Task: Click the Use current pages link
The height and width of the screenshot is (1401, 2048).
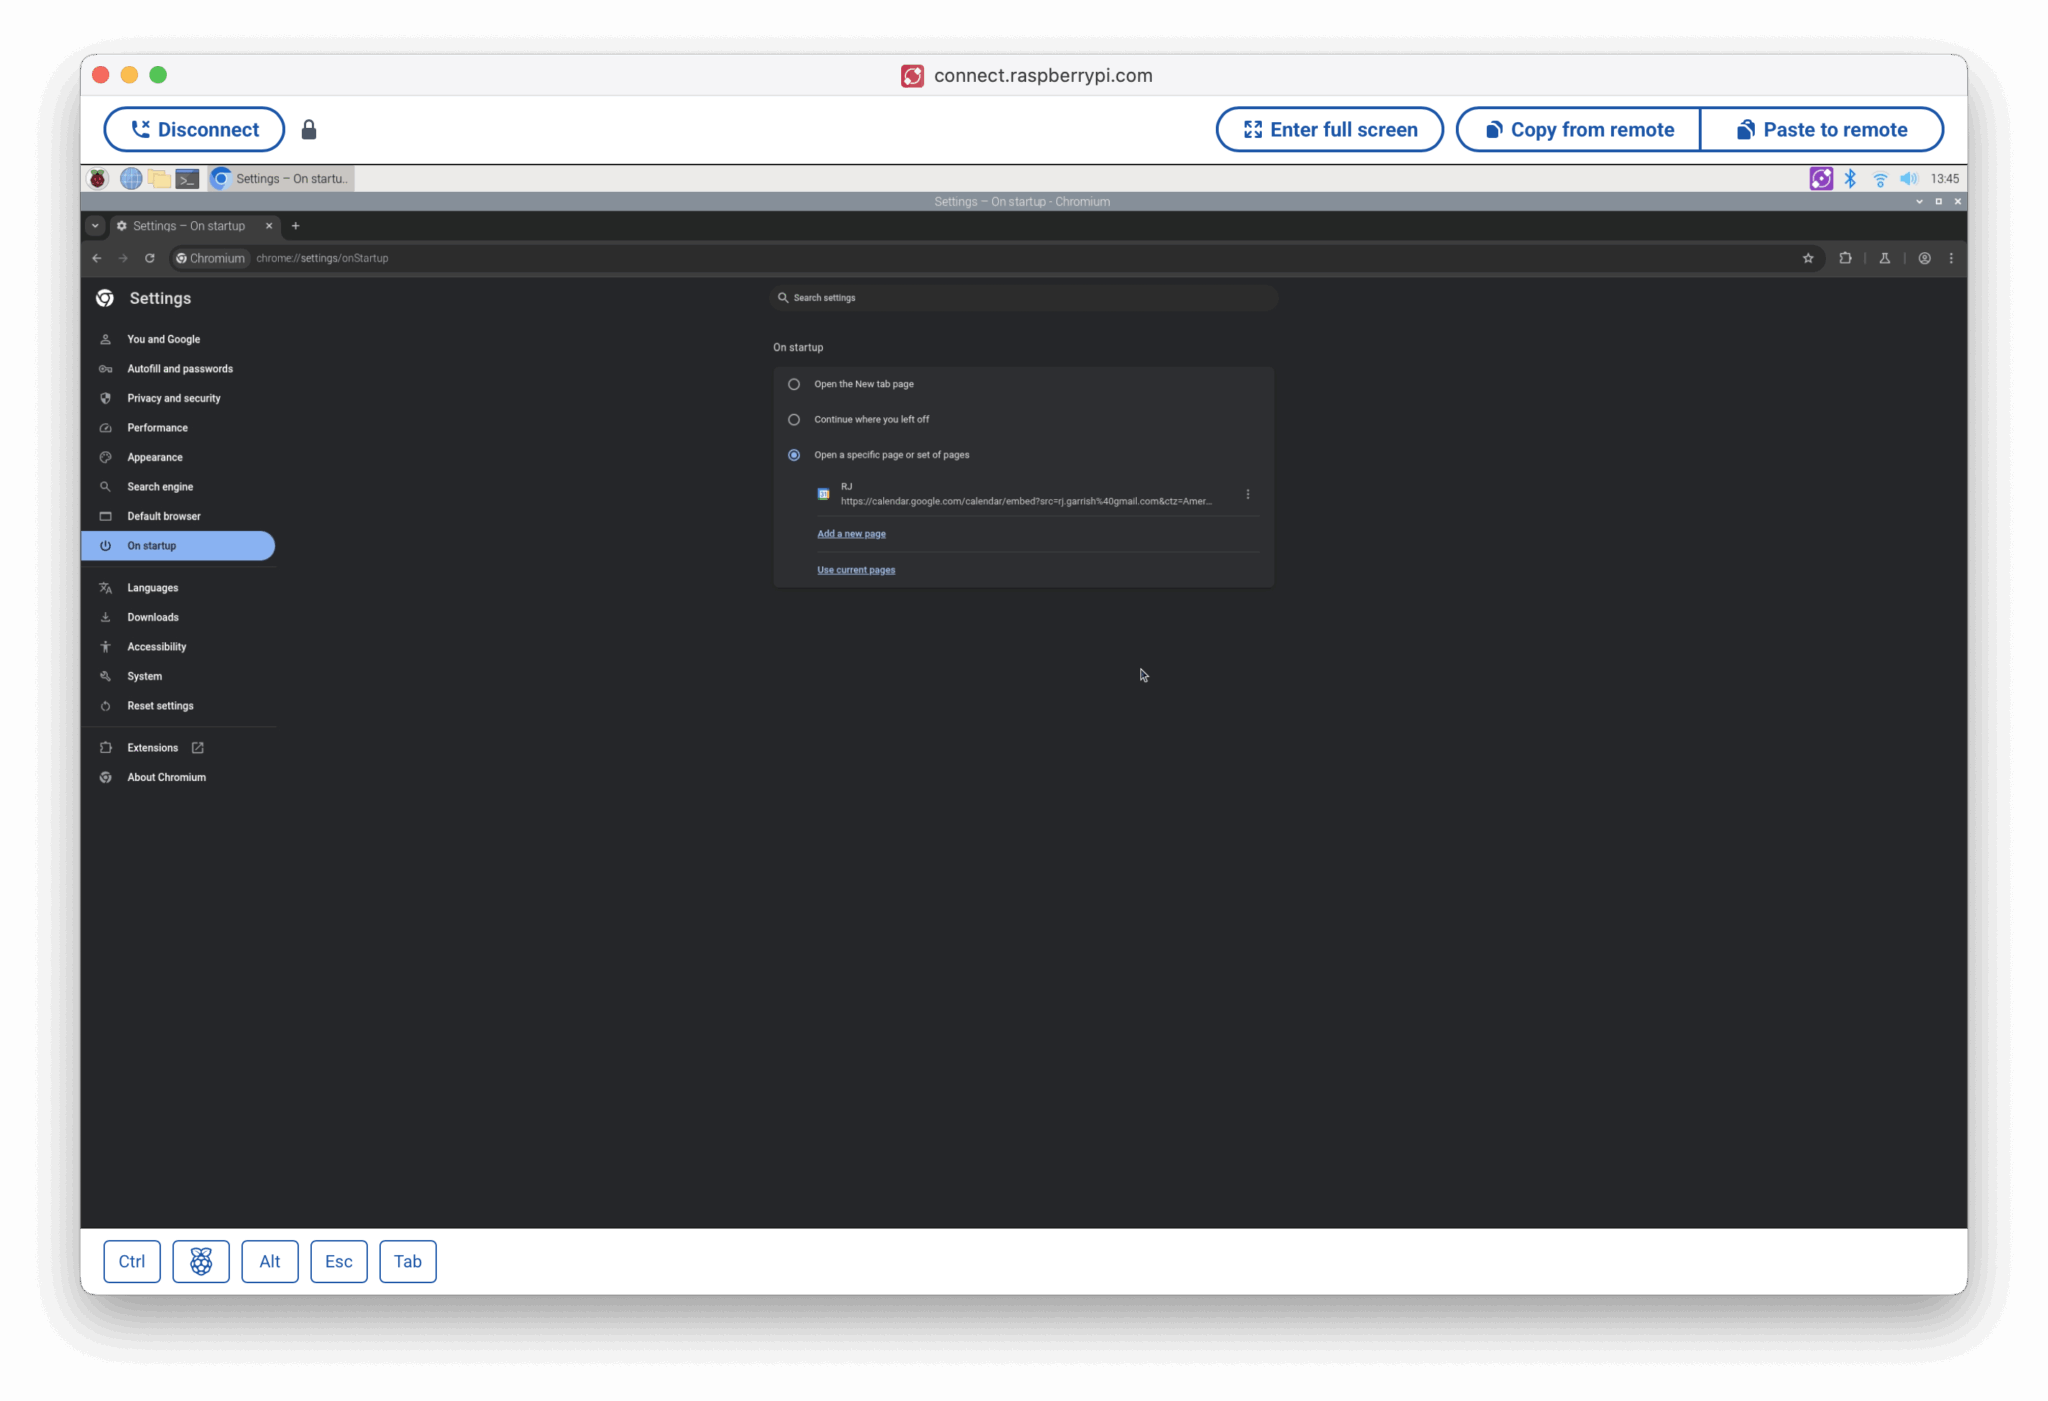Action: [856, 569]
